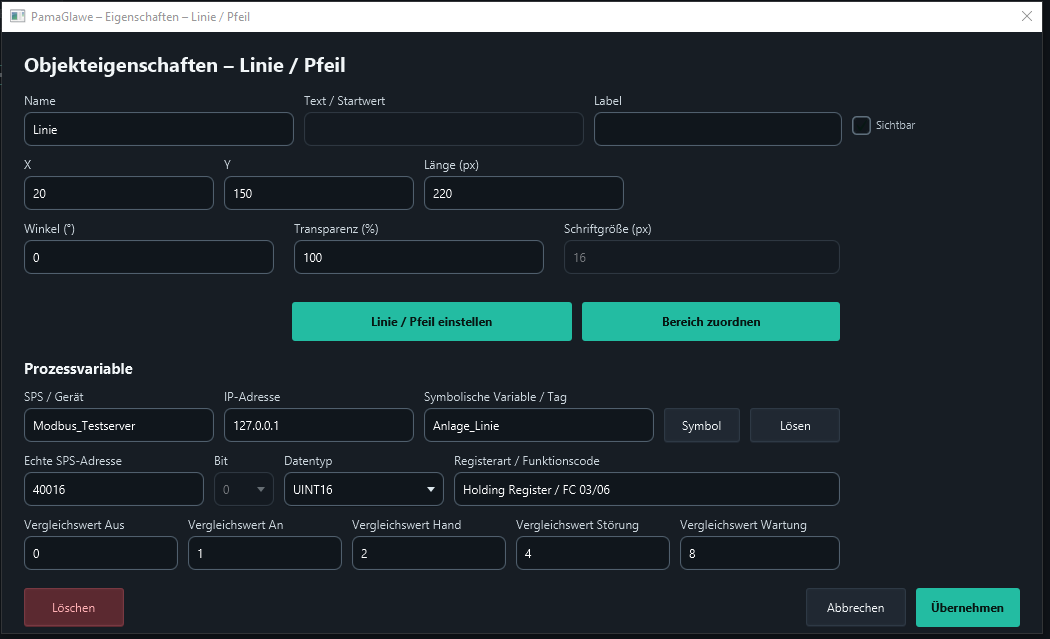
Task: Click the empty Label input field
Action: [x=717, y=129]
